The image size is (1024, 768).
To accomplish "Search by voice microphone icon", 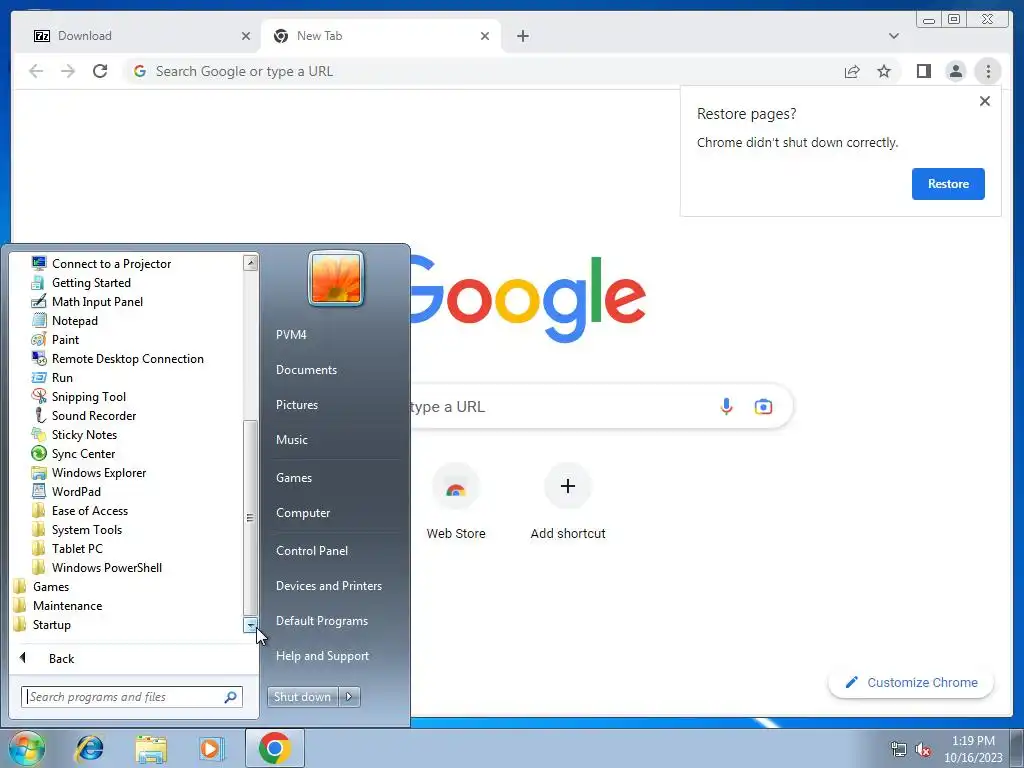I will 726,406.
